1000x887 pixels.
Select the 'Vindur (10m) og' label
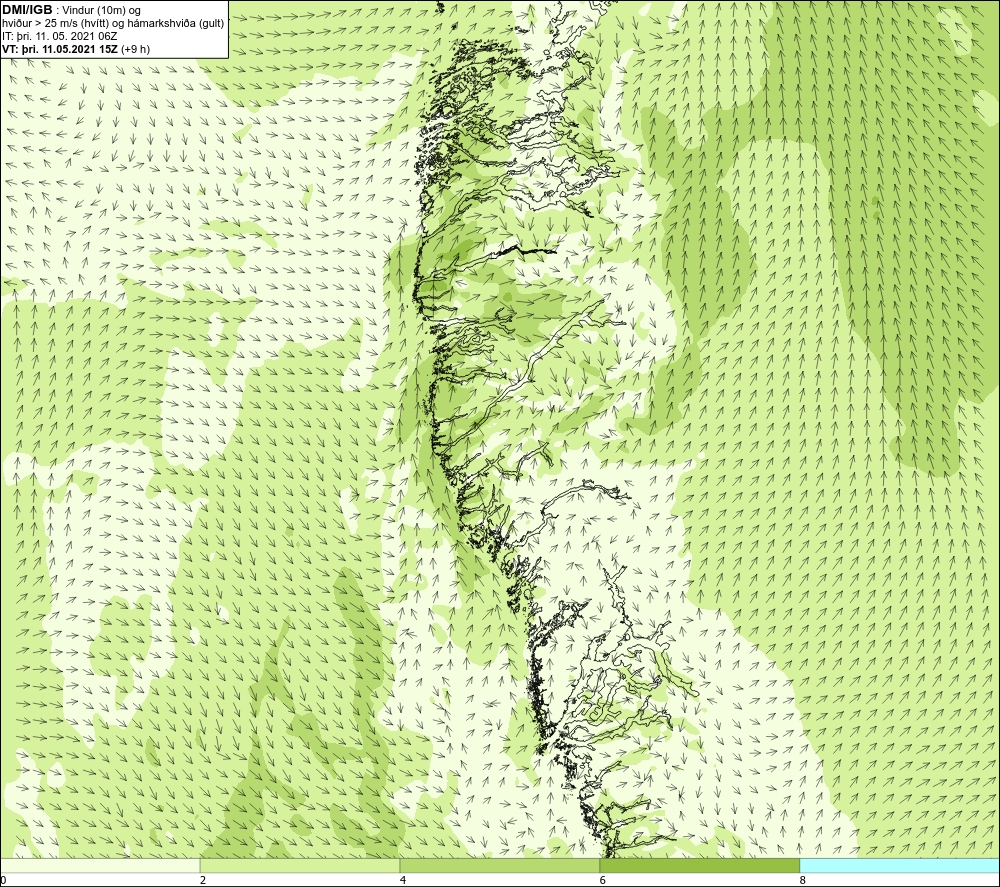(x=101, y=11)
